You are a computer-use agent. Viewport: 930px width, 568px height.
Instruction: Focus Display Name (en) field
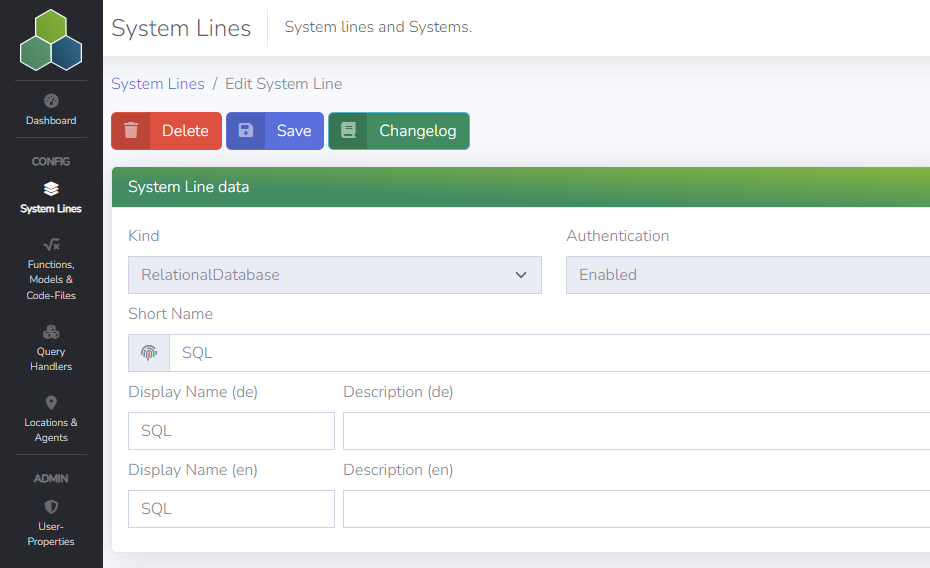pyautogui.click(x=231, y=509)
